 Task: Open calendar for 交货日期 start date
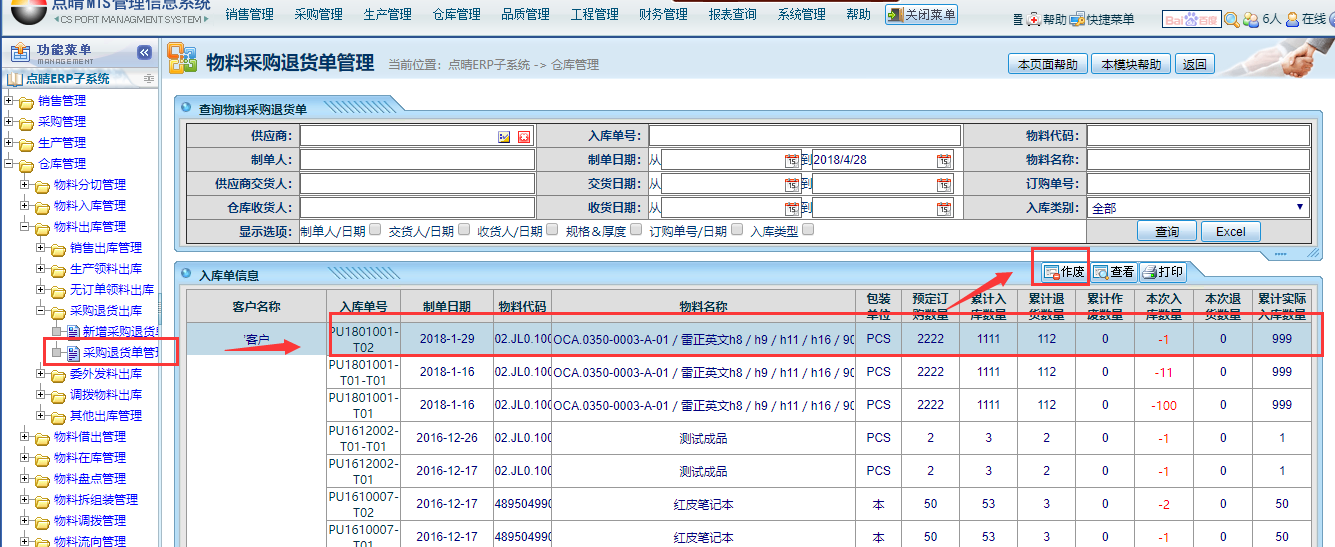click(791, 184)
